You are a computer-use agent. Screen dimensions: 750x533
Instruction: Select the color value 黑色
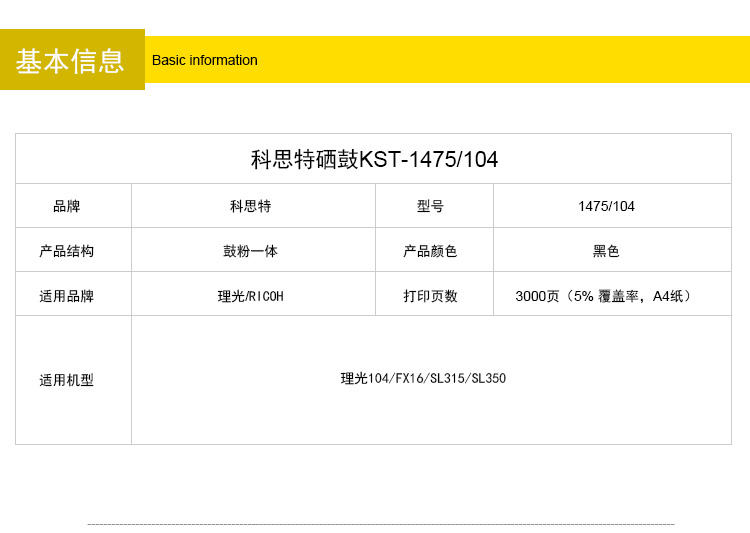606,251
